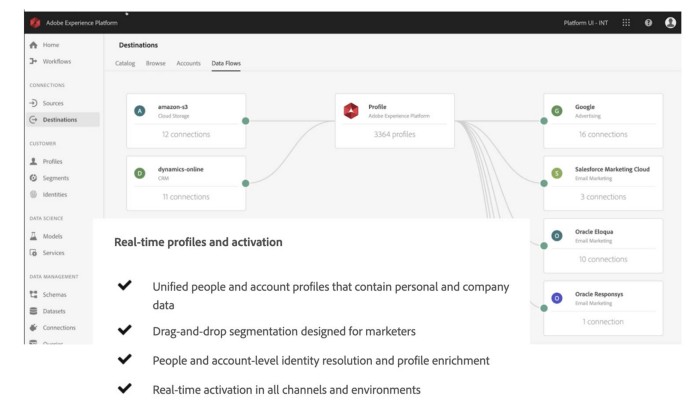
Task: Click the Google 'G' badge icon
Action: 557,111
